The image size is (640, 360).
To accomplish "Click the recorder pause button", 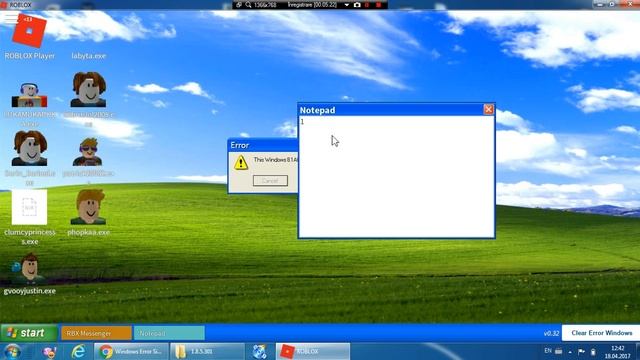I will [x=367, y=5].
